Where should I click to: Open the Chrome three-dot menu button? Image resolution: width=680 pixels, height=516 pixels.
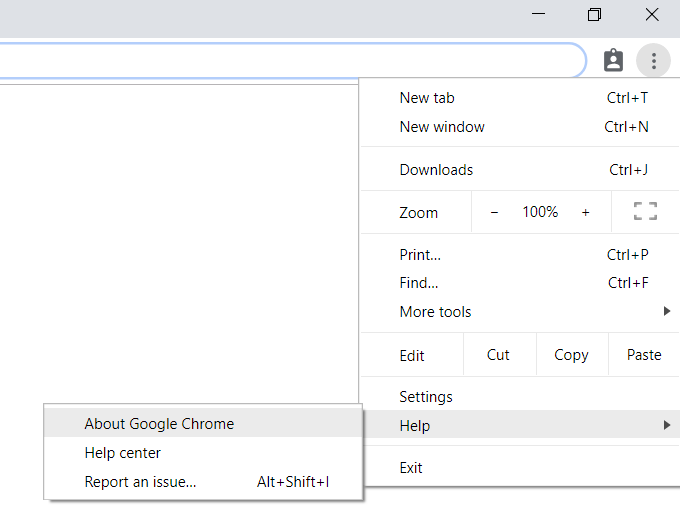click(653, 61)
